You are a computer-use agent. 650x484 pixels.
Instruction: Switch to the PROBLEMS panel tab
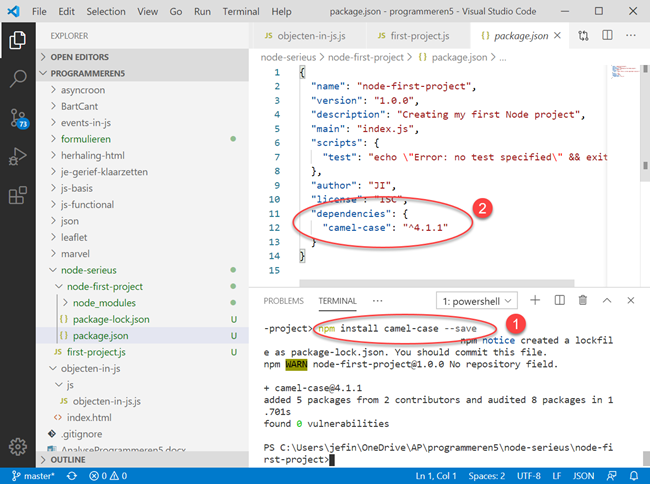(x=283, y=300)
